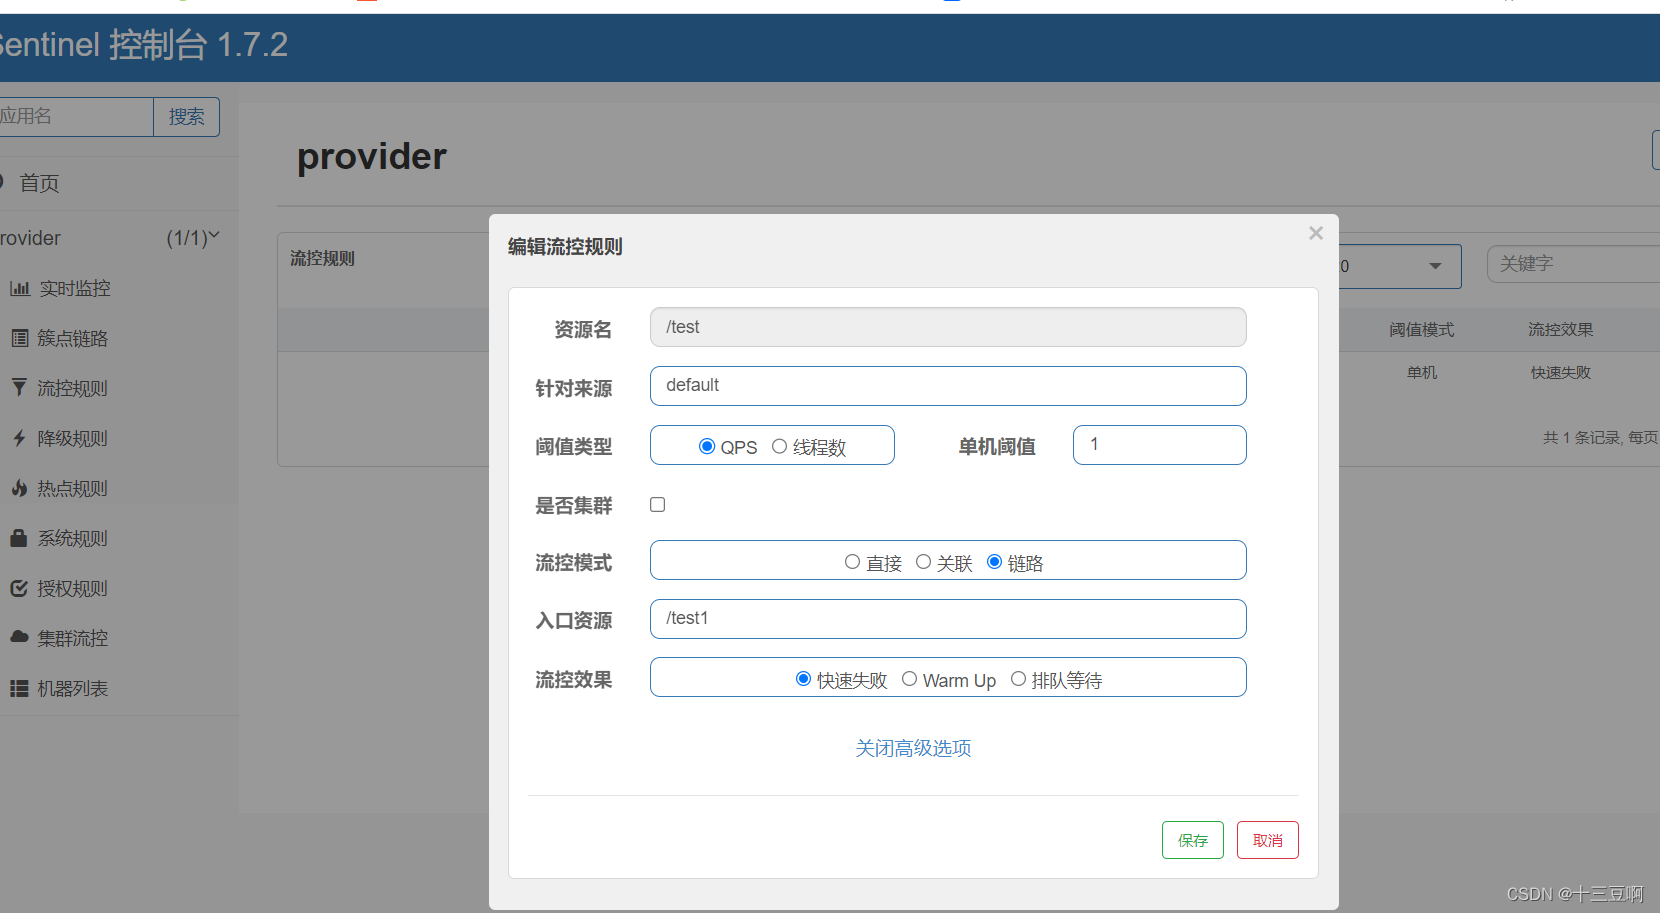Open 流控规则 menu item
1660x913 pixels.
[72, 388]
